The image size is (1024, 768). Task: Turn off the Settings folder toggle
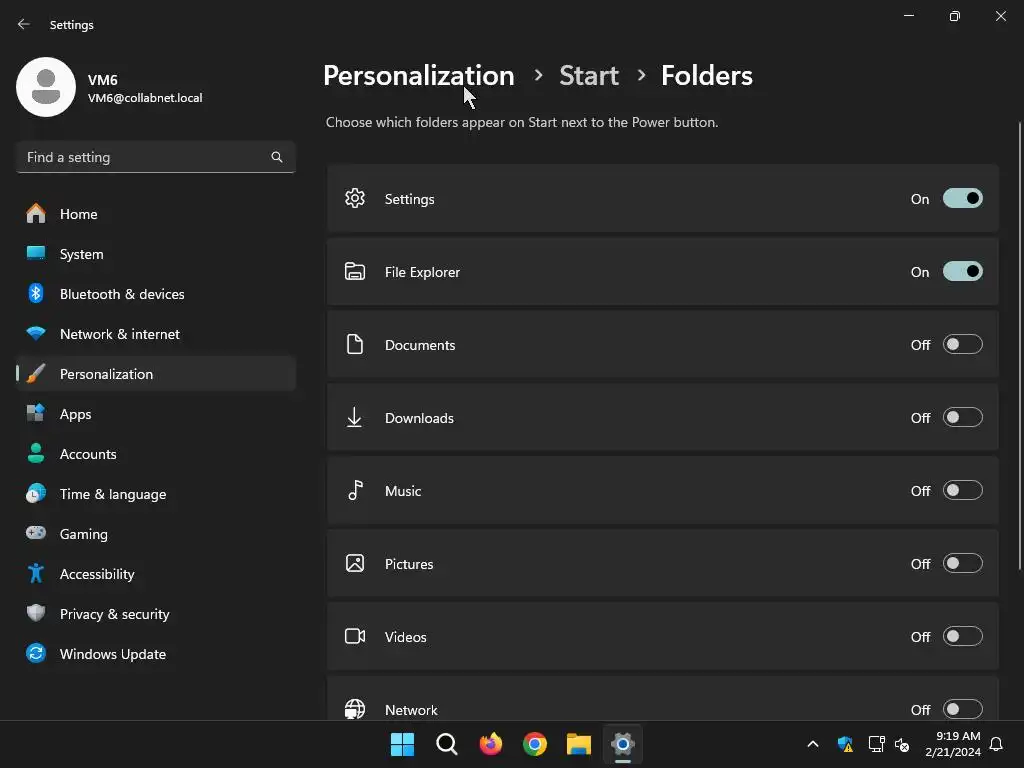pos(962,199)
